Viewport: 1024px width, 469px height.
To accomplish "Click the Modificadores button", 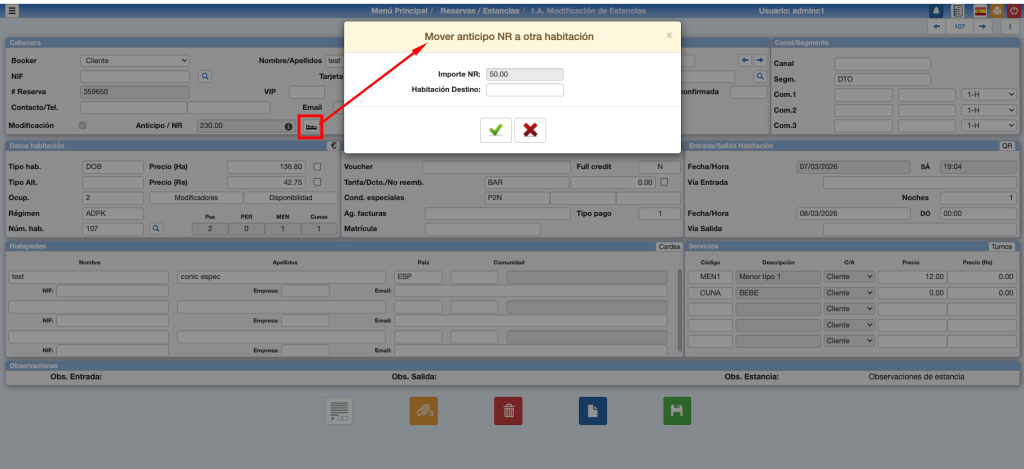I will point(196,198).
